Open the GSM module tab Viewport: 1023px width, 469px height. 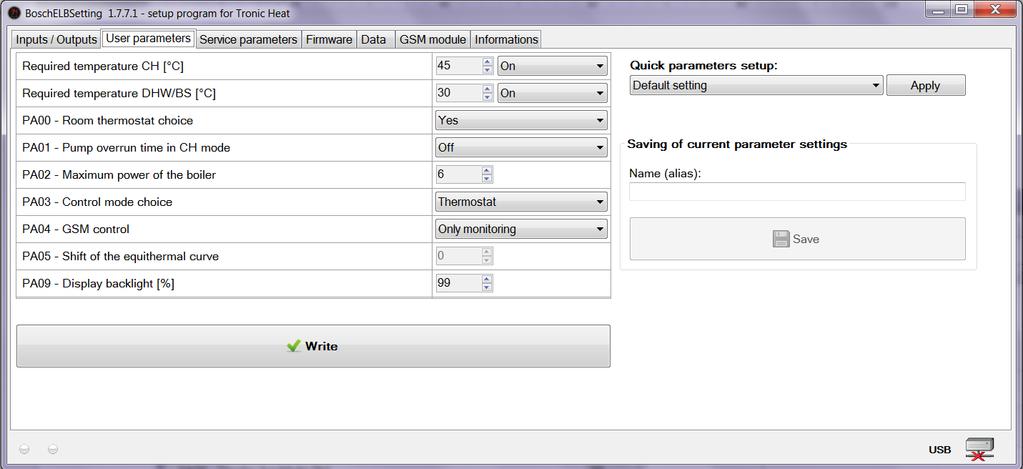[433, 40]
